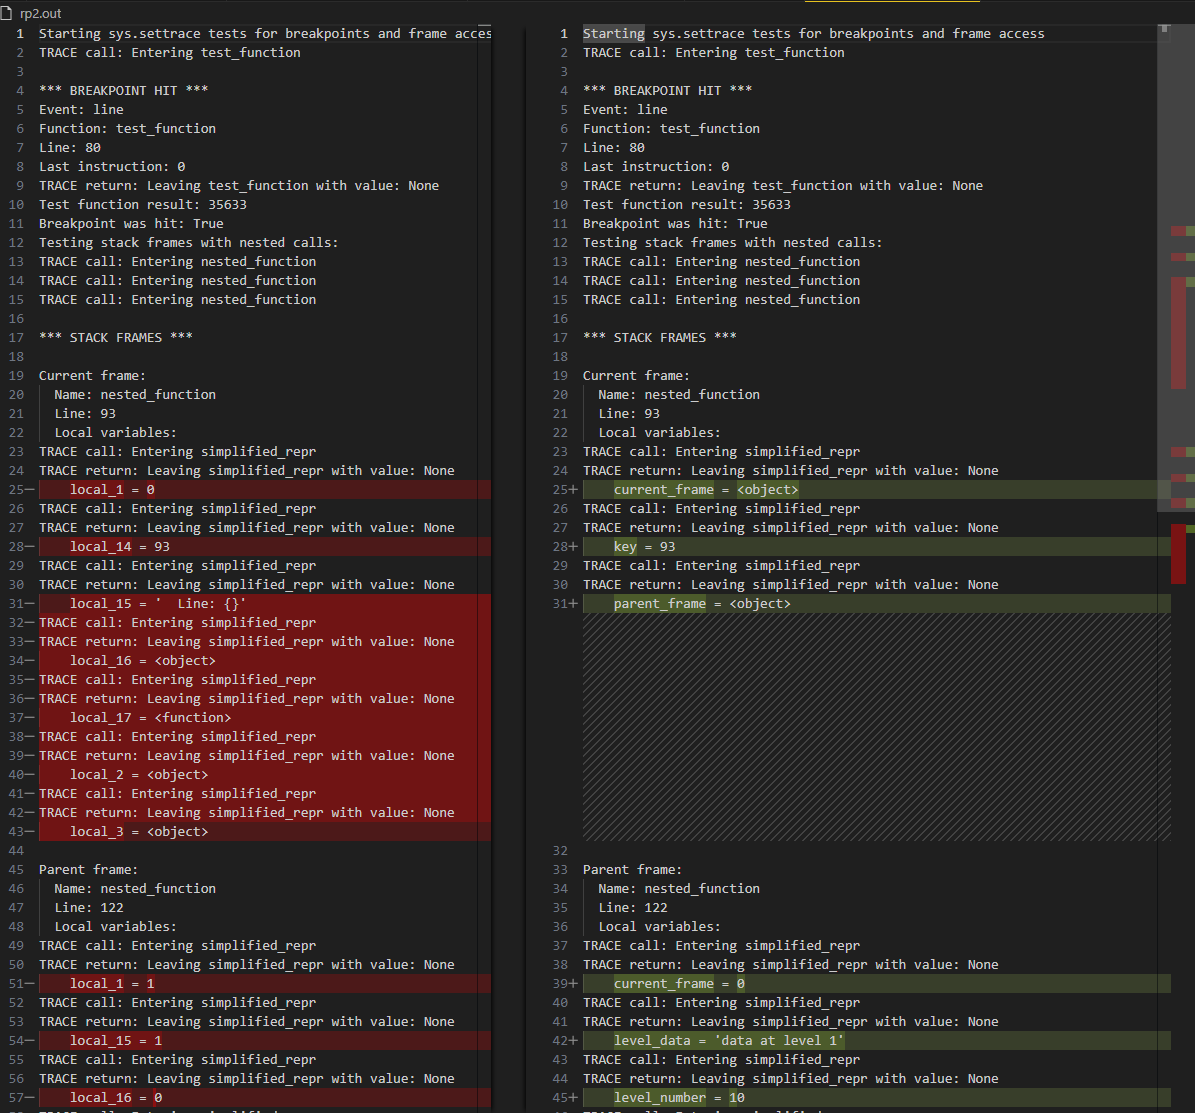Click 'Test function result: 35633' in left pane

point(143,204)
